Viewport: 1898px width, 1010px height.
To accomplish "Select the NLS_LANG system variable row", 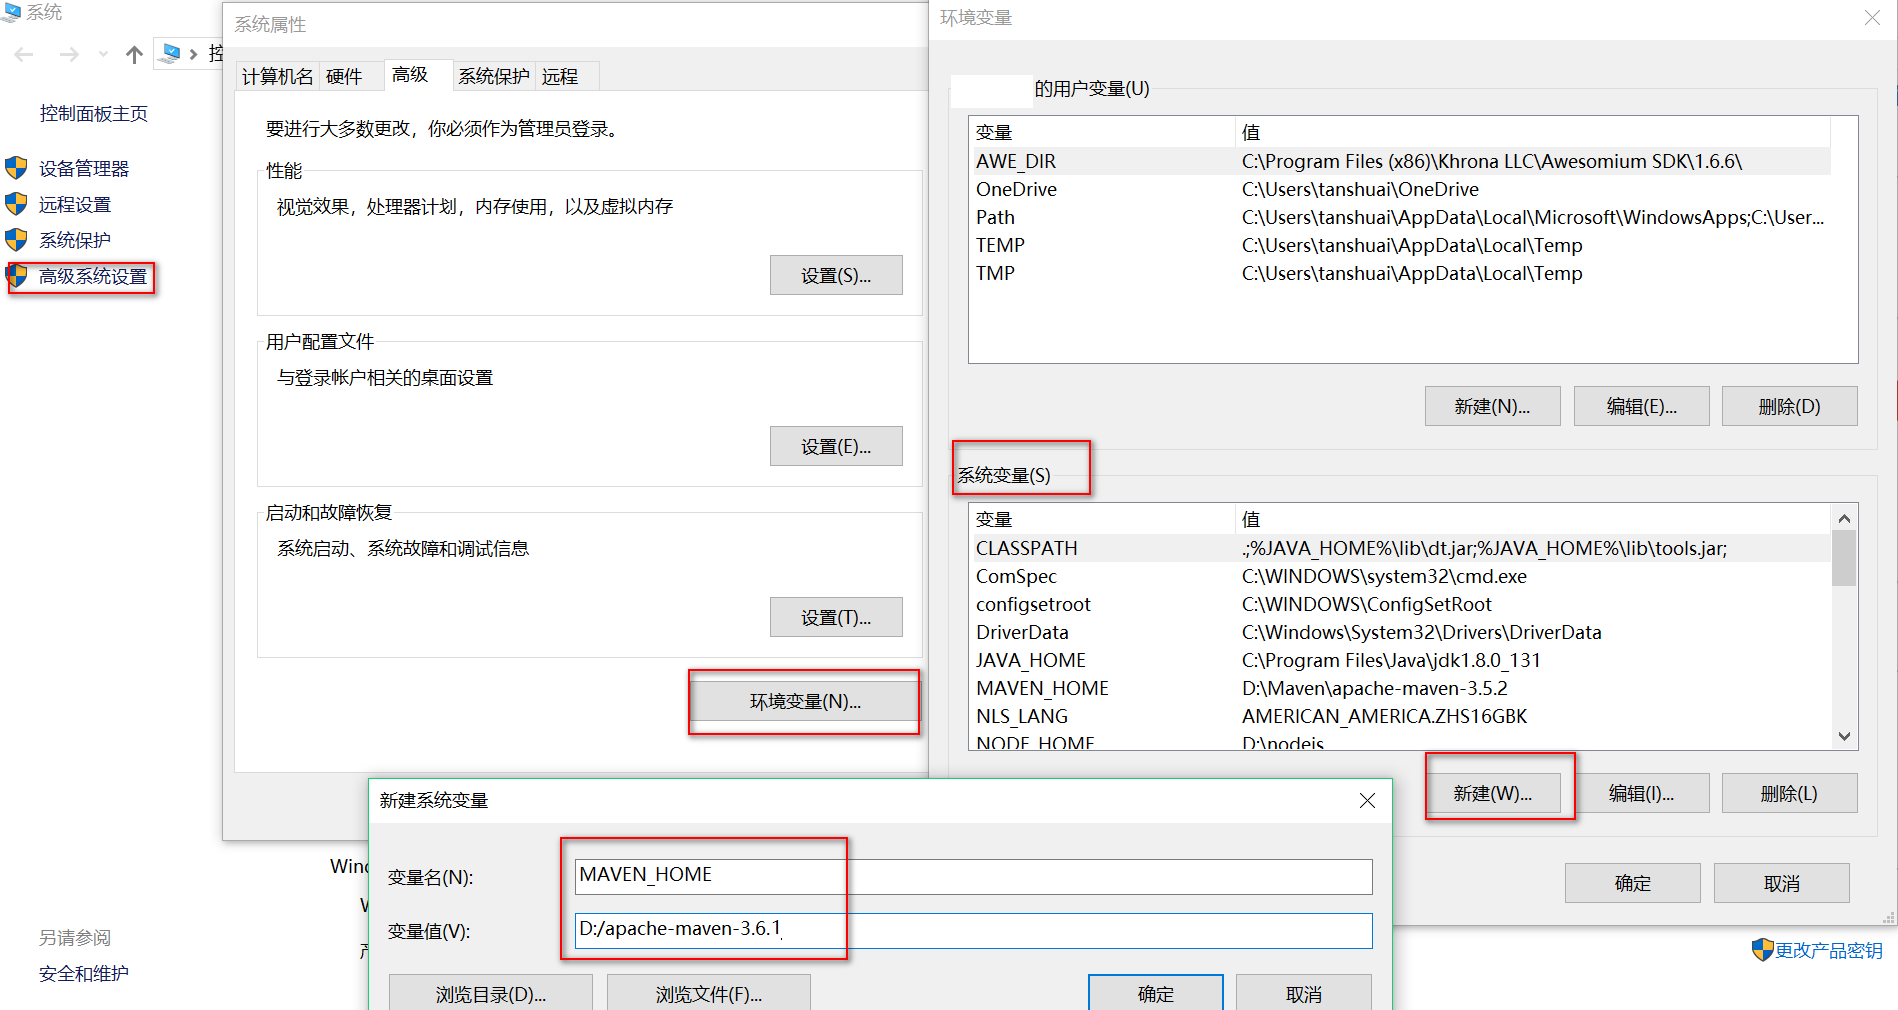I will click(x=1400, y=716).
